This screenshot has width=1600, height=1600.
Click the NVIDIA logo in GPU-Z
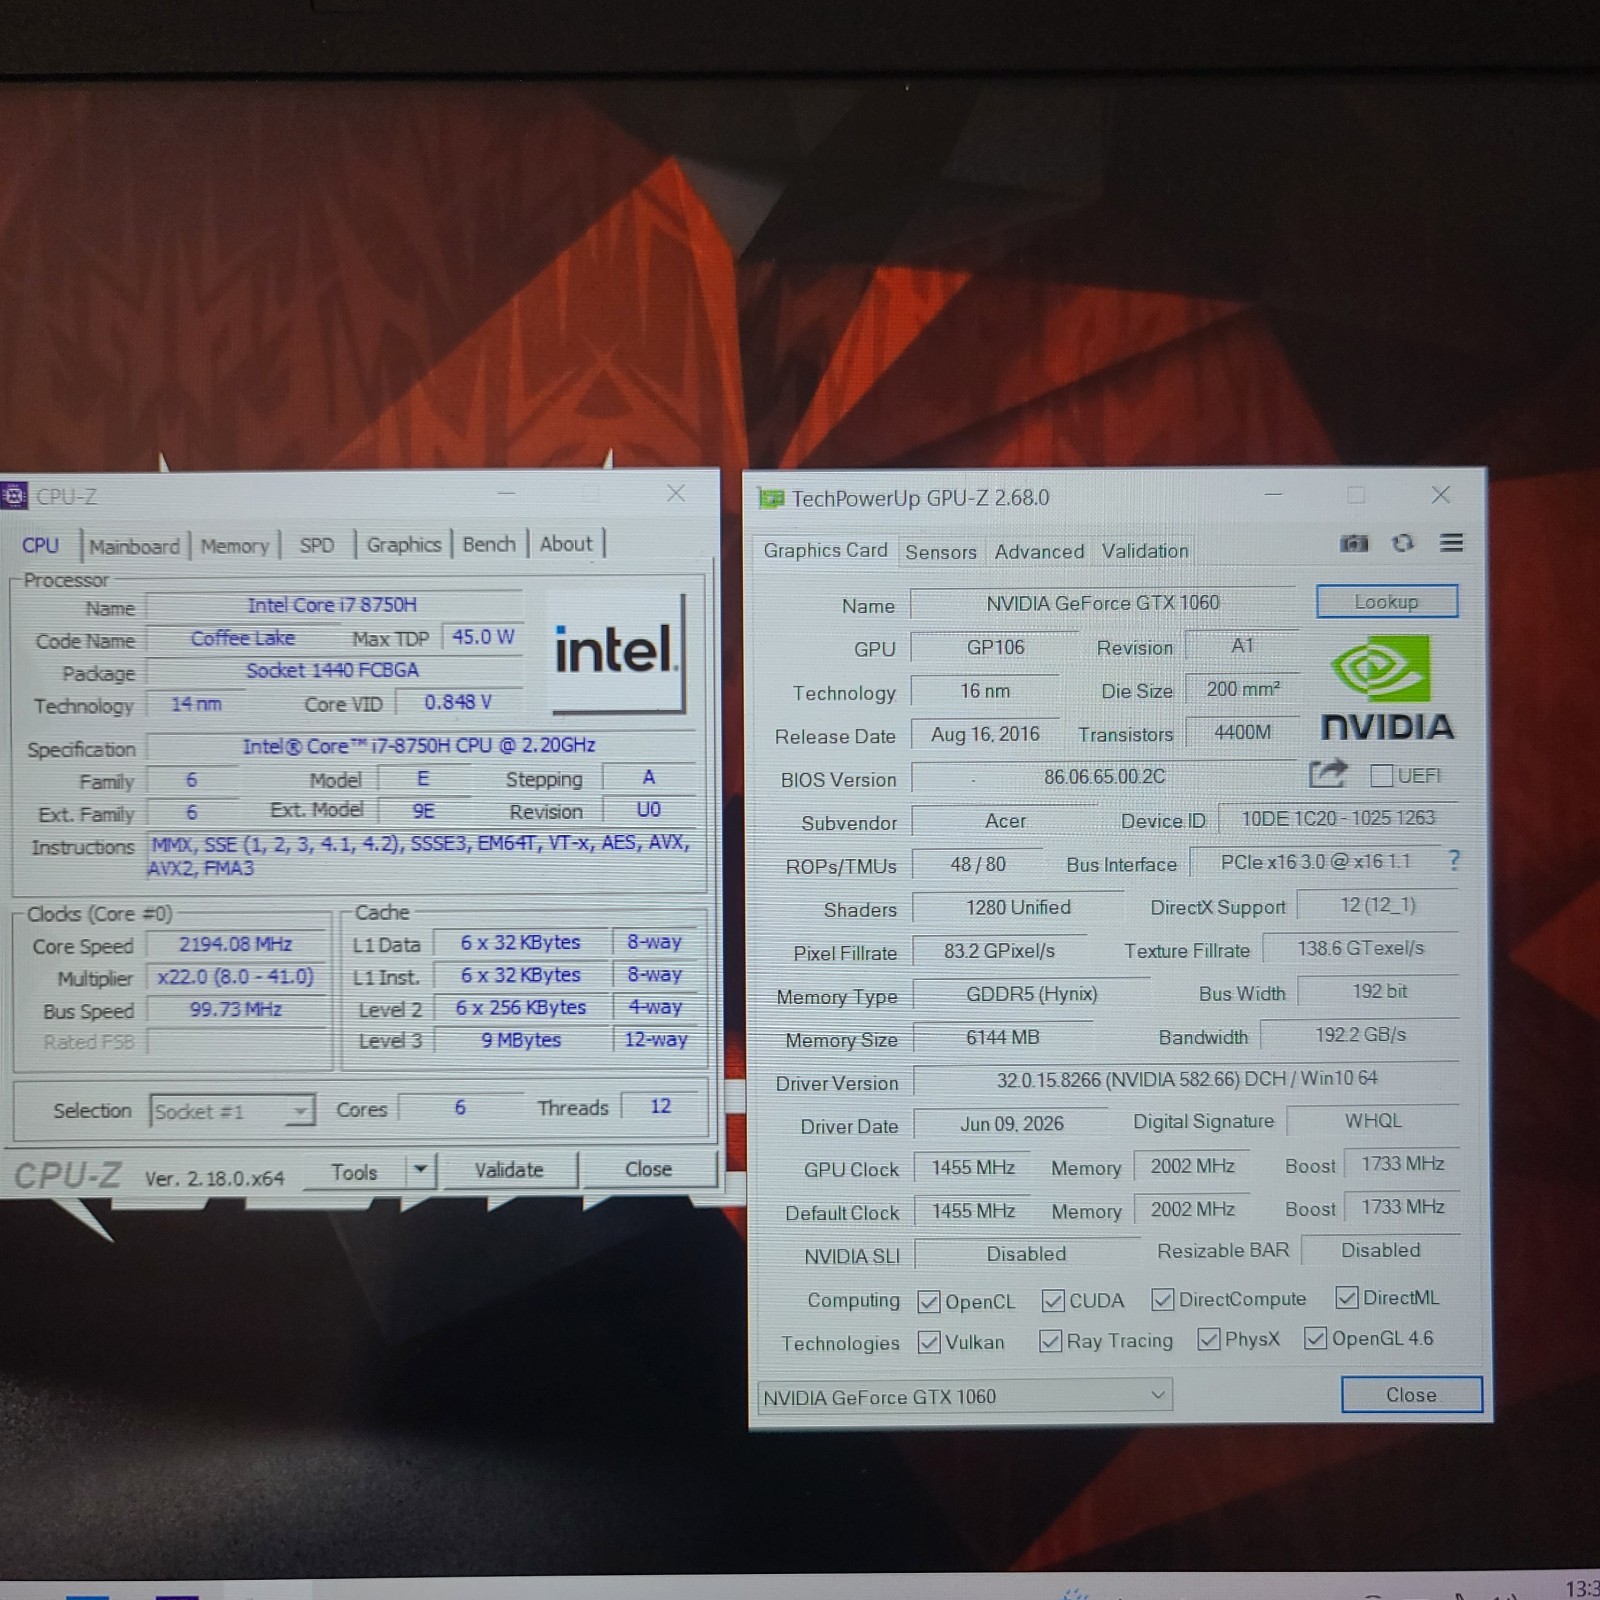(1386, 688)
